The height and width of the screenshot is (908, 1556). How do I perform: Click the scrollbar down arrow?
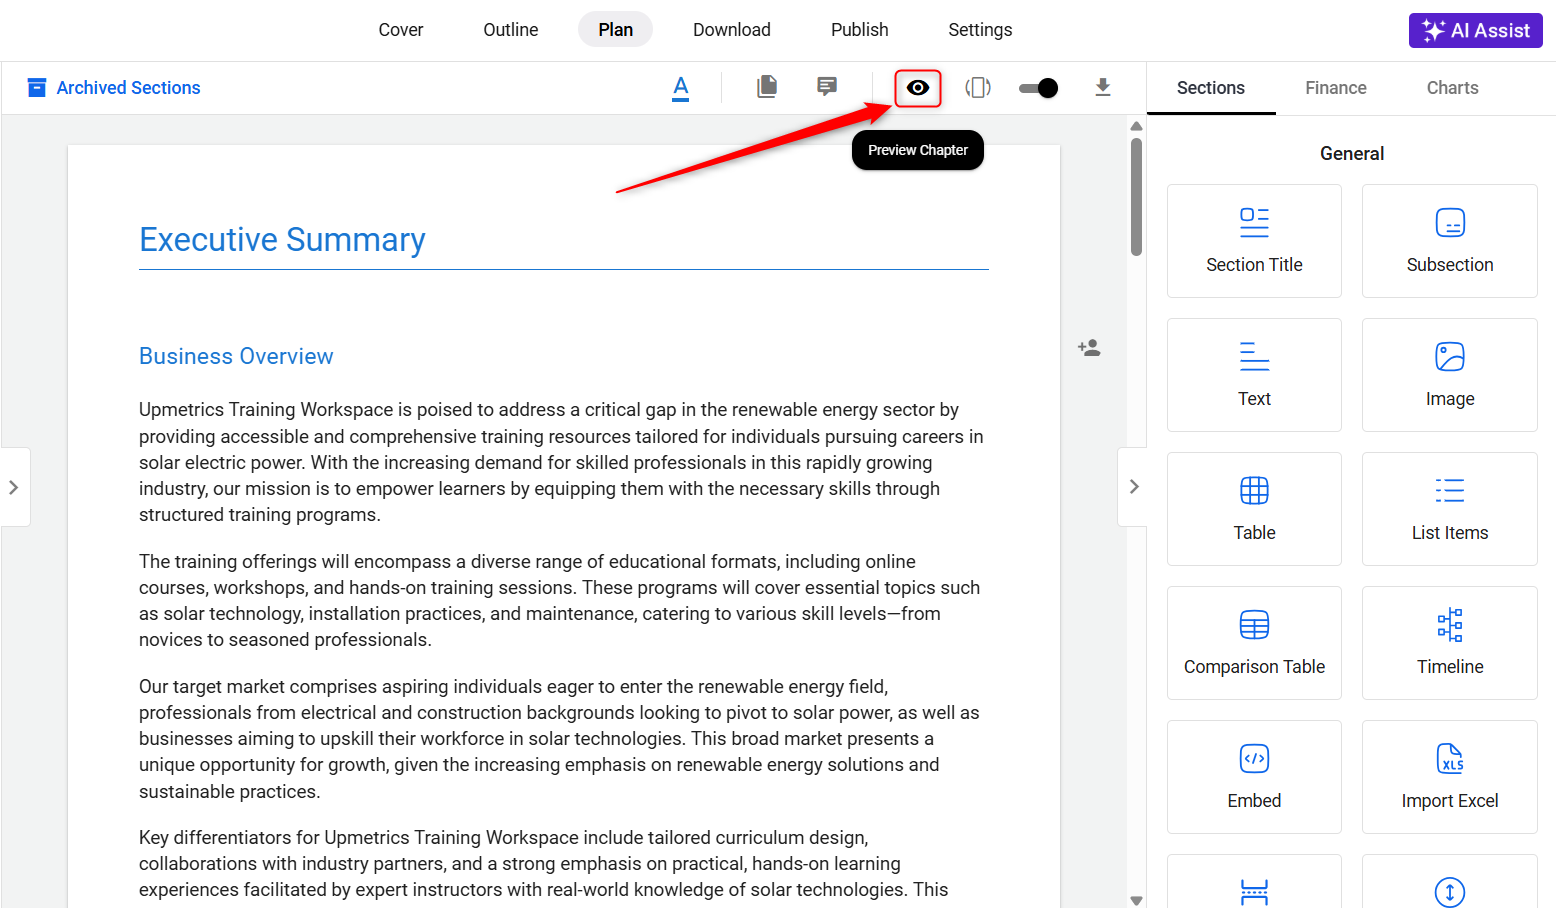point(1136,900)
